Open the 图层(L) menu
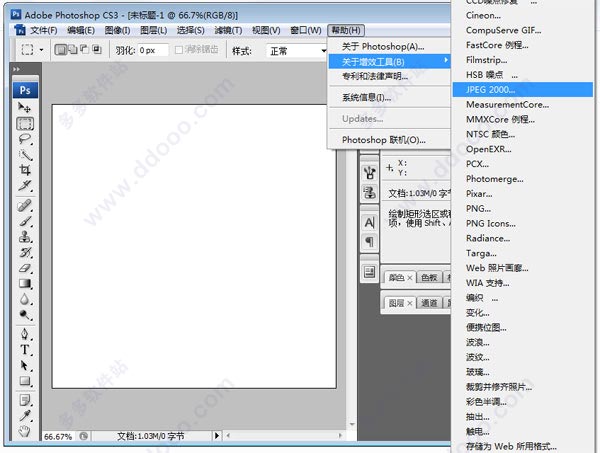Viewport: 600px width, 453px height. 153,30
